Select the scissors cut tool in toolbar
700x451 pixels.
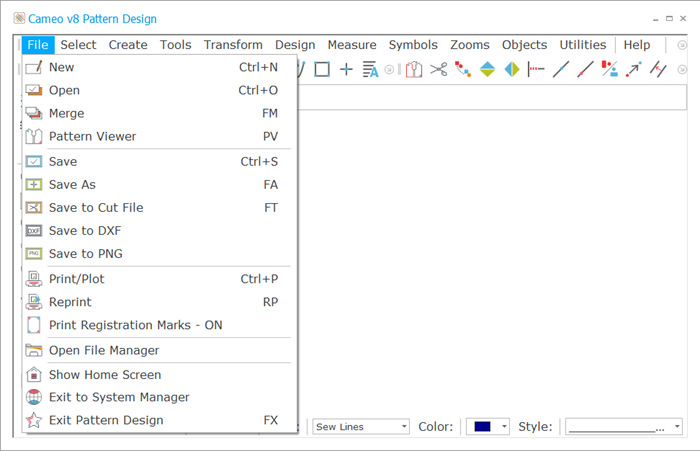click(438, 69)
